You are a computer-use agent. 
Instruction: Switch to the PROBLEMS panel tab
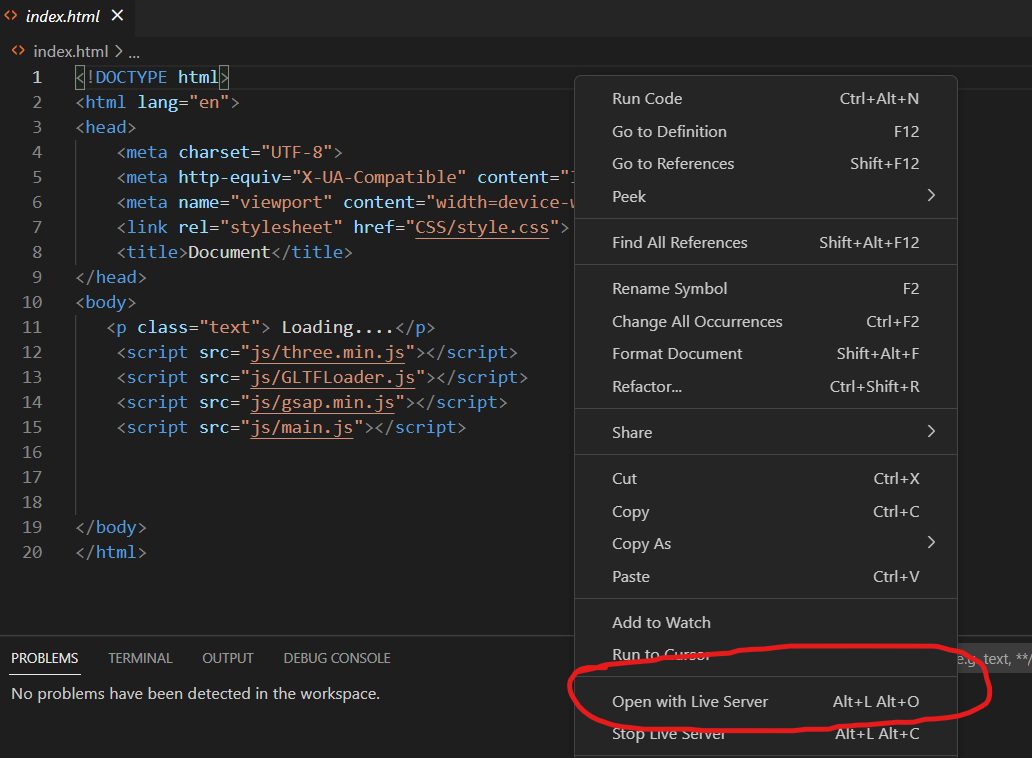pos(45,658)
